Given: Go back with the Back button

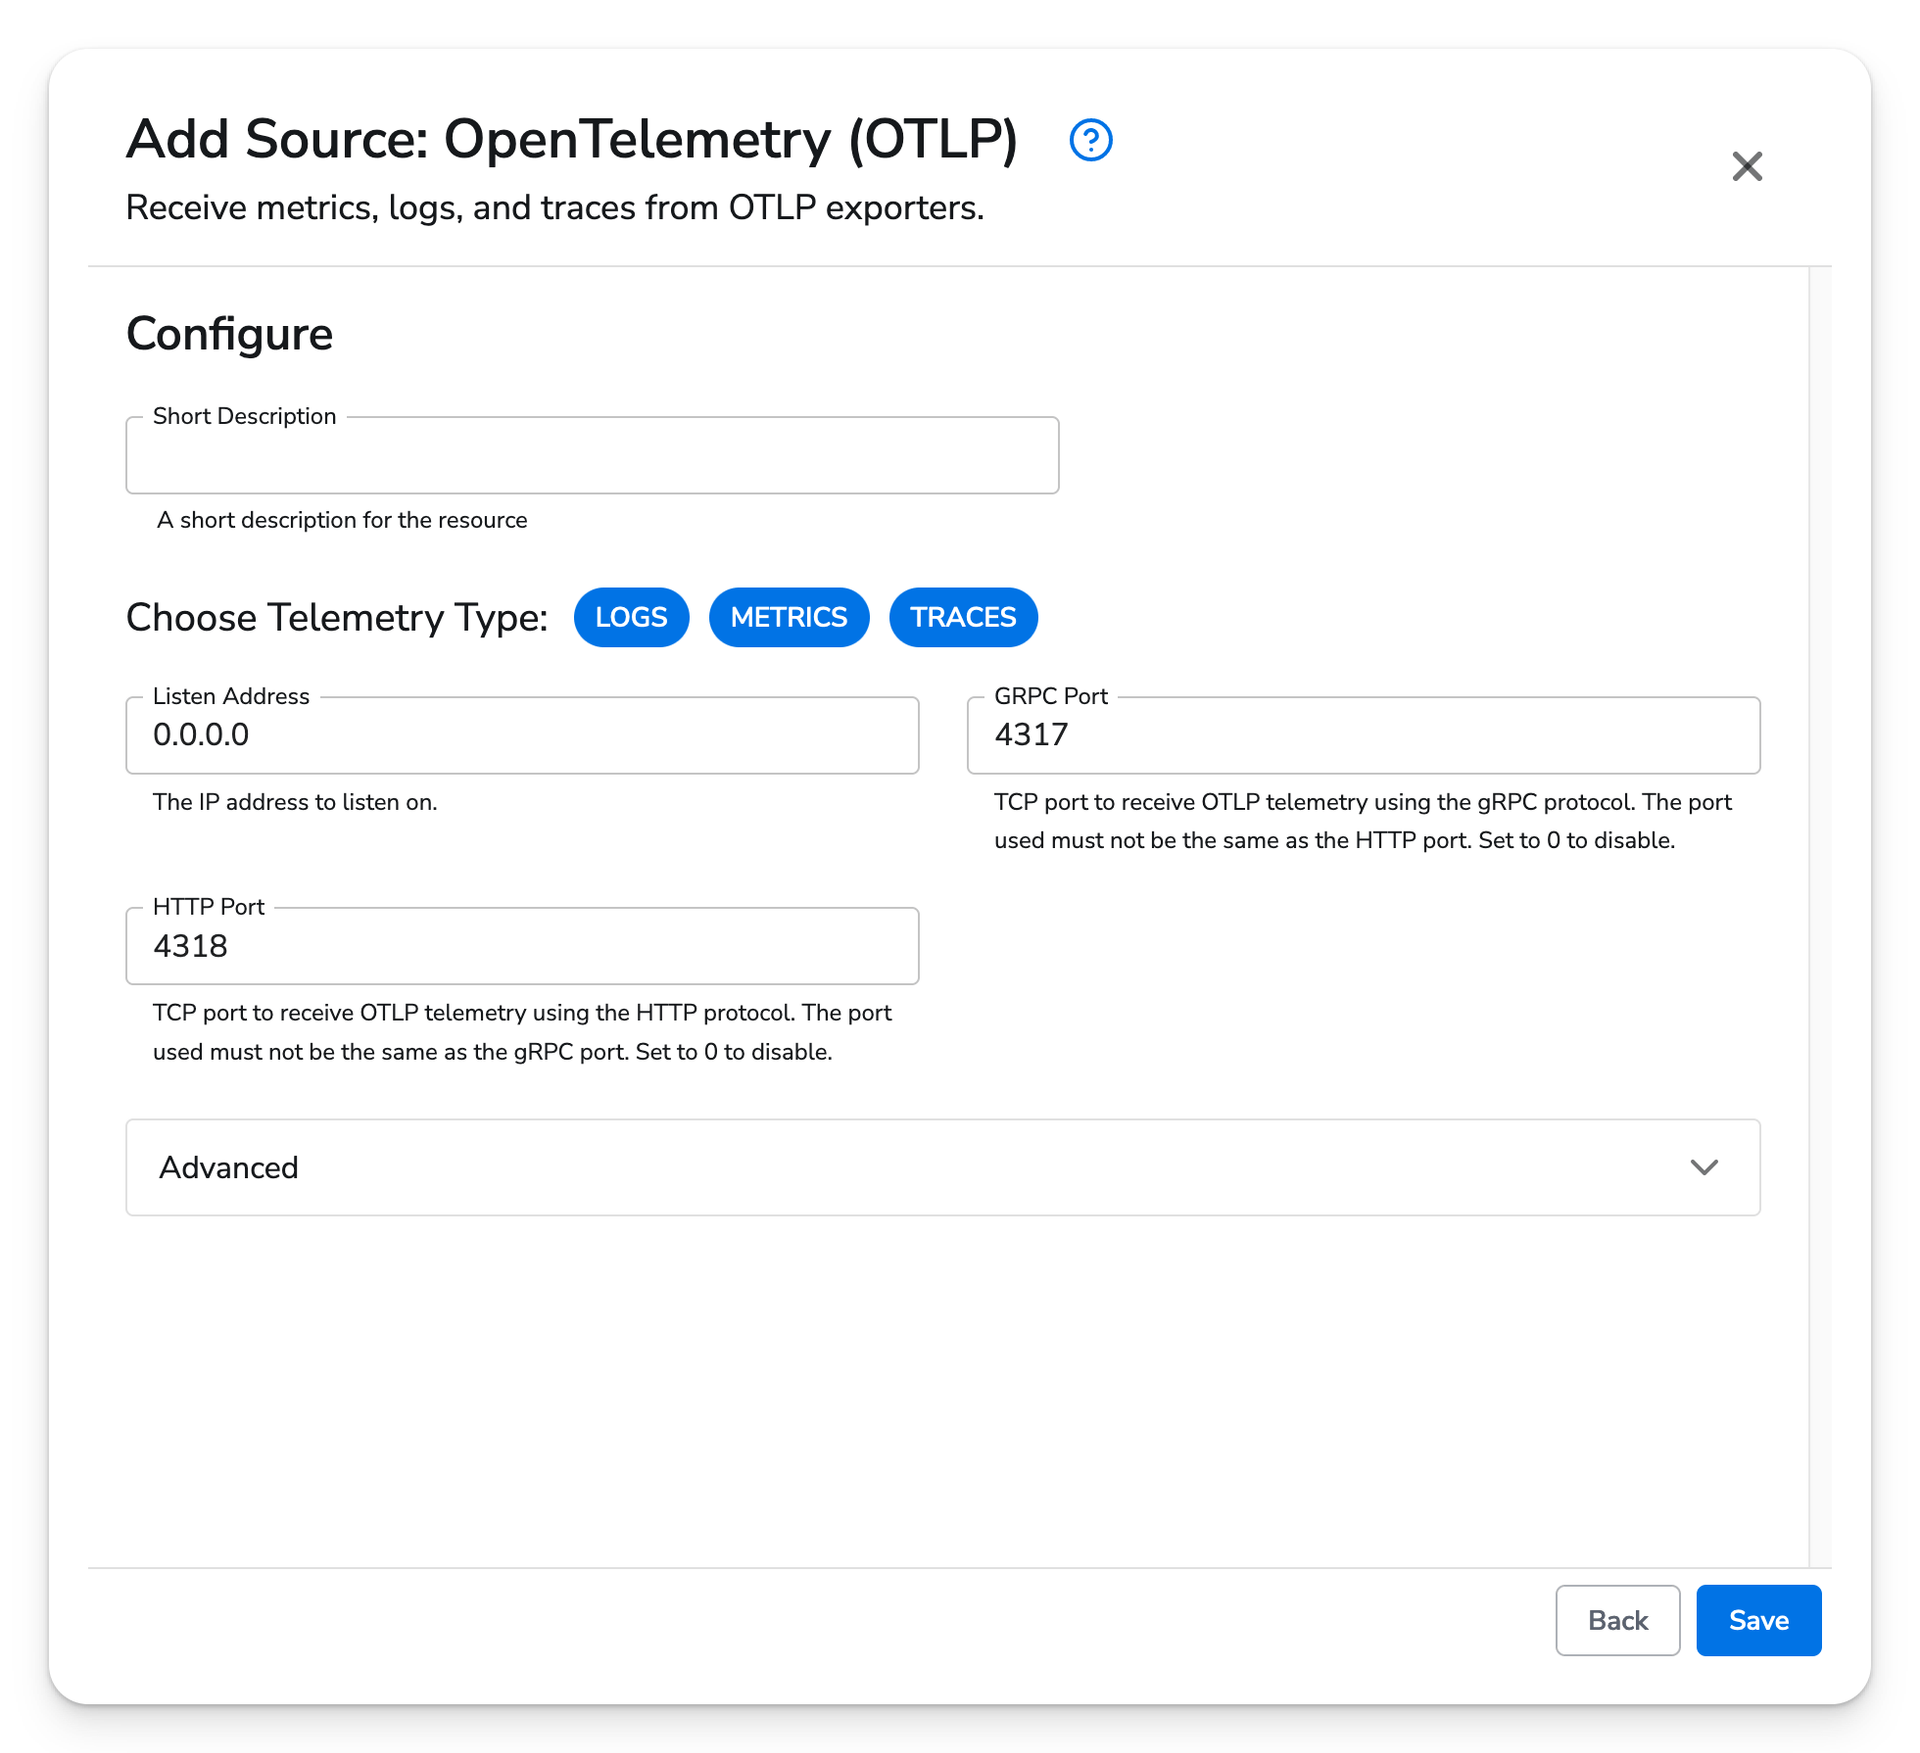Looking at the screenshot, I should pos(1617,1620).
